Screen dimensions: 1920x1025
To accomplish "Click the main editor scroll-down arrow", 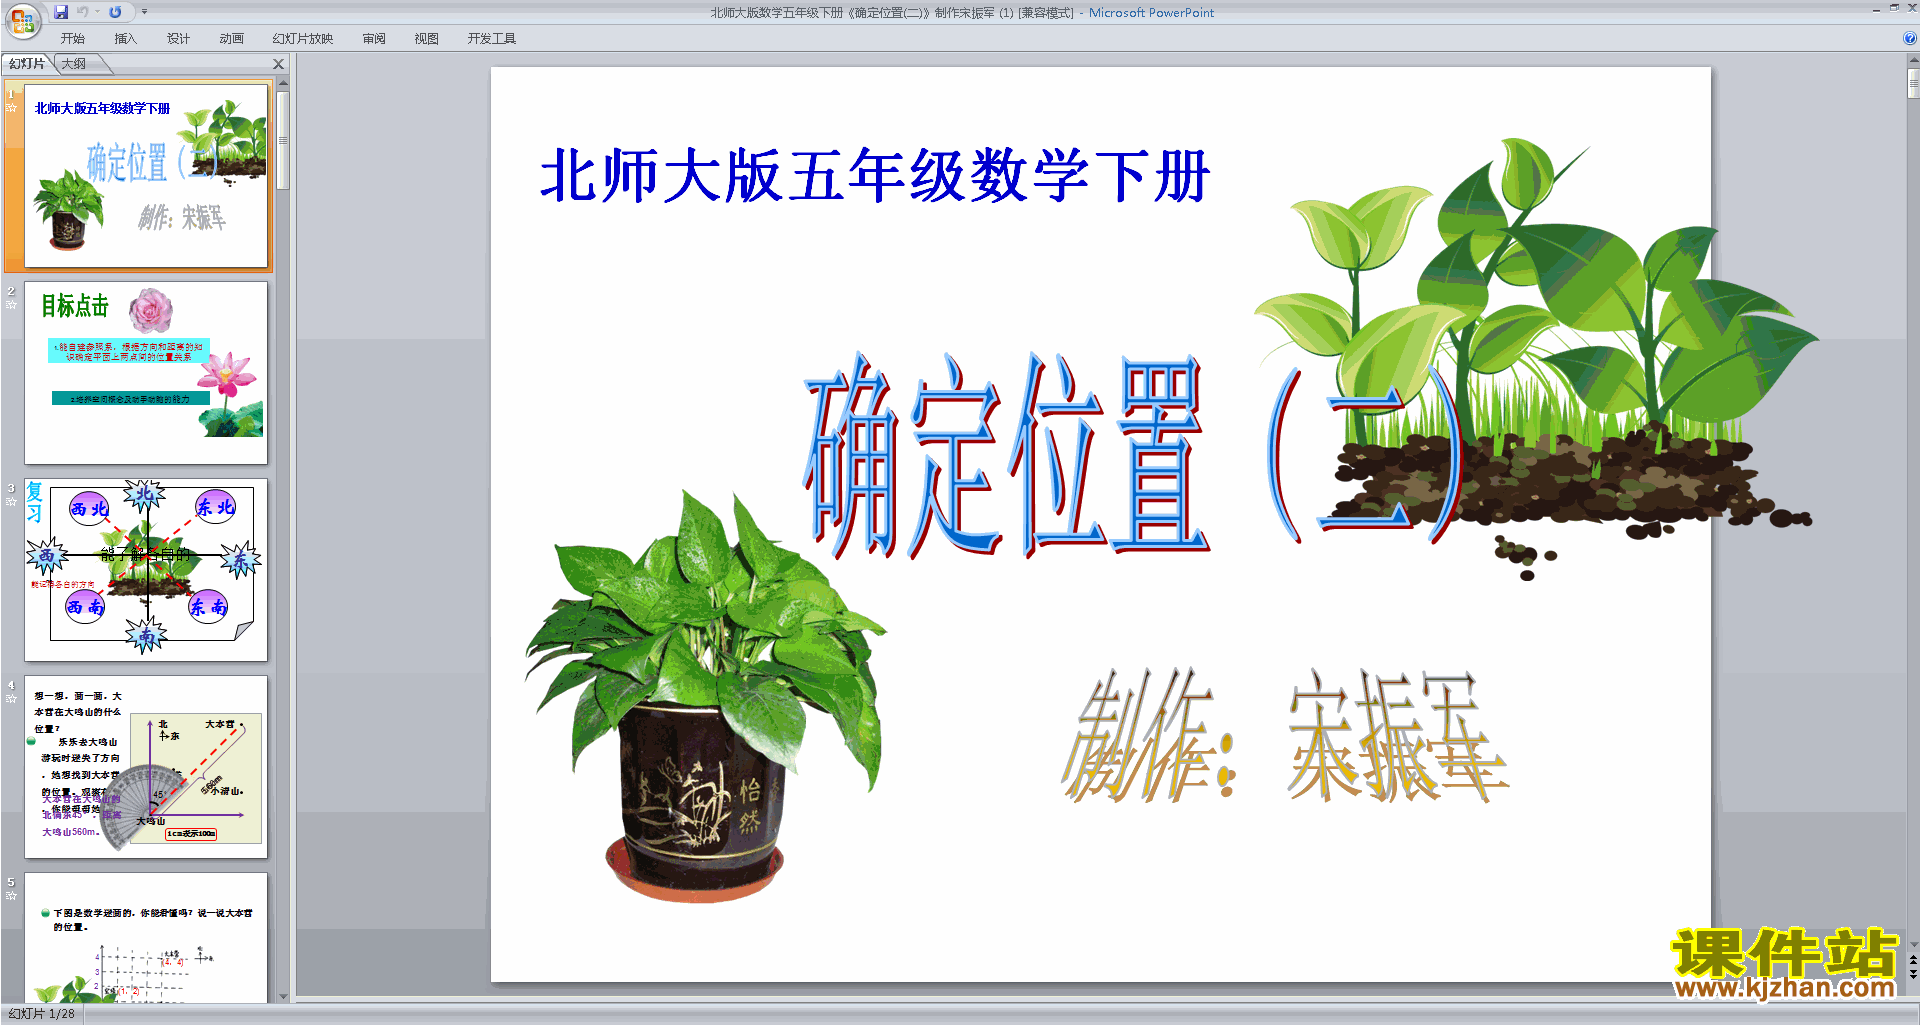I will pyautogui.click(x=1913, y=944).
